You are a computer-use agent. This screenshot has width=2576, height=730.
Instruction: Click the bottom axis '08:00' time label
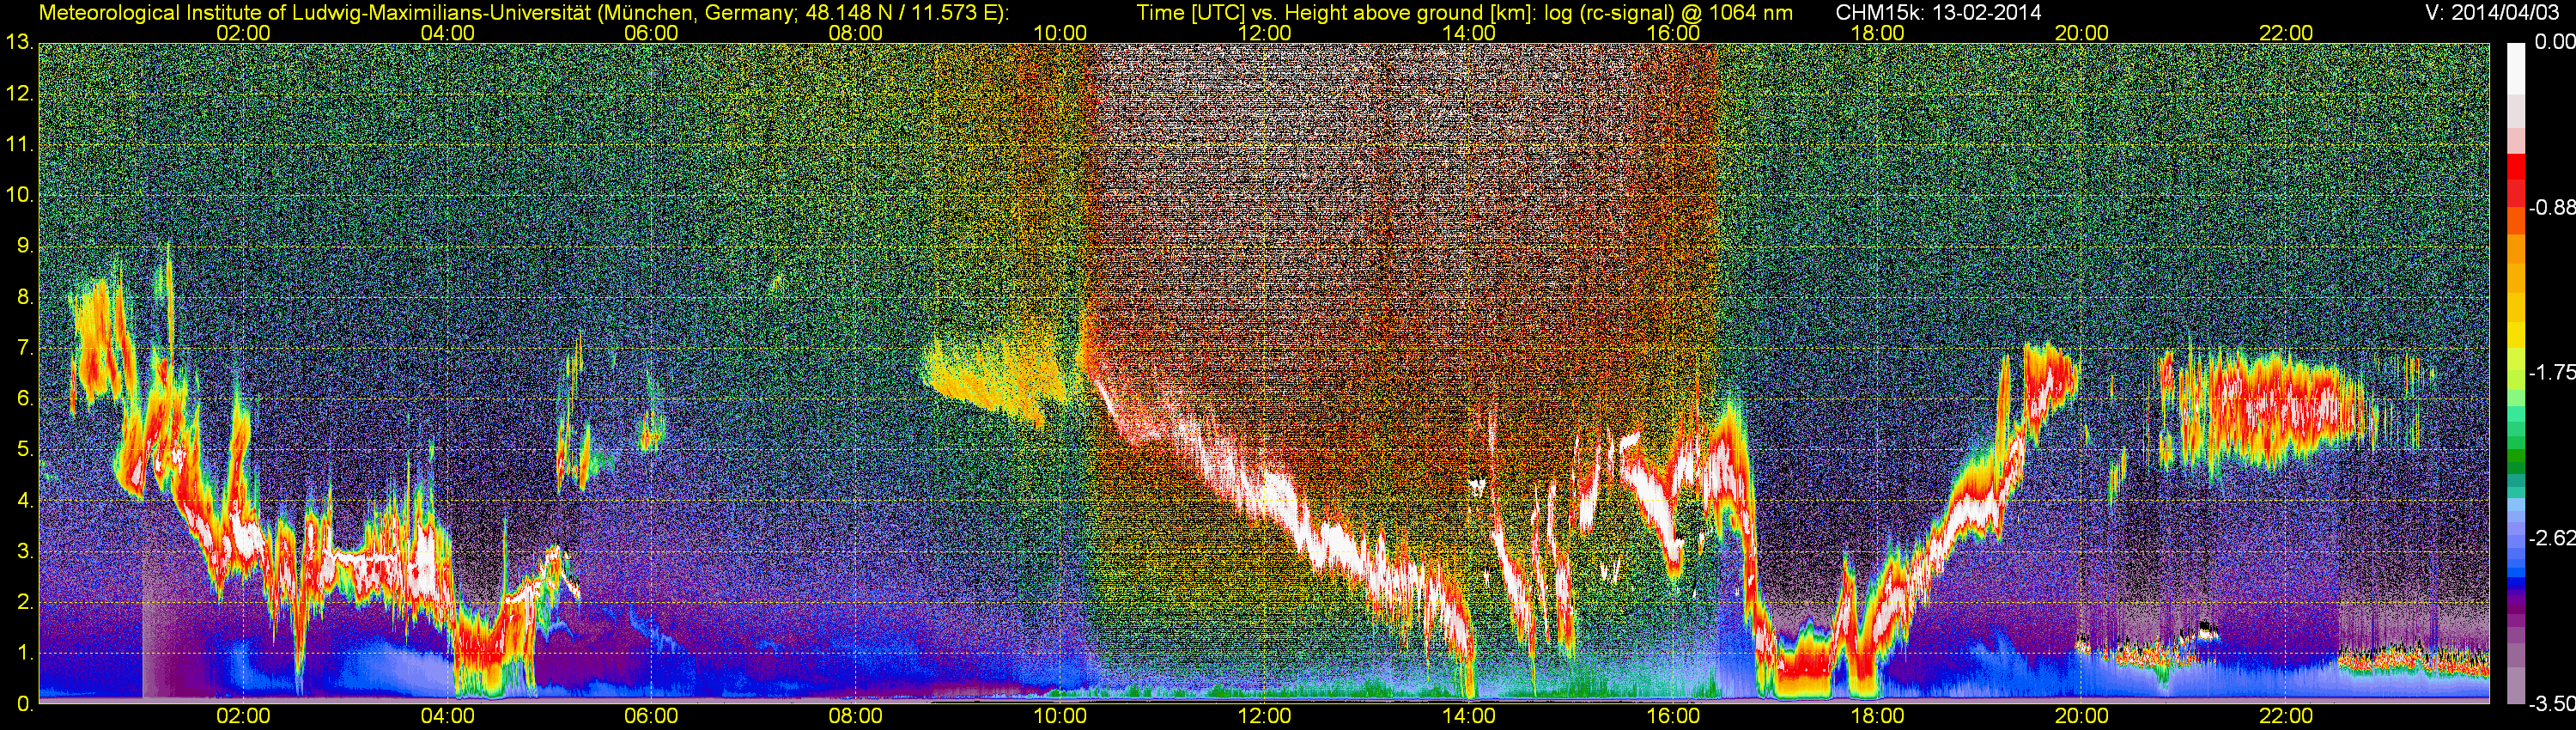click(x=856, y=717)
